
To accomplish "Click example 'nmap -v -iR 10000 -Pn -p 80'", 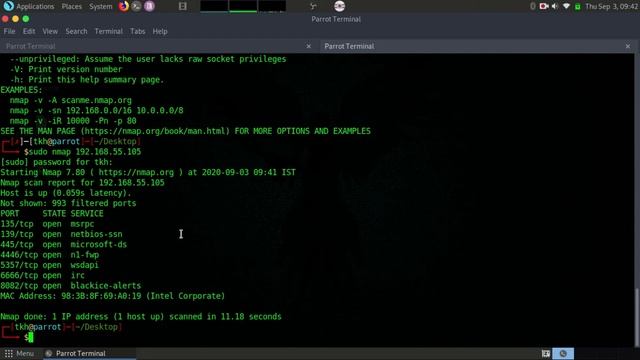I will [73, 121].
